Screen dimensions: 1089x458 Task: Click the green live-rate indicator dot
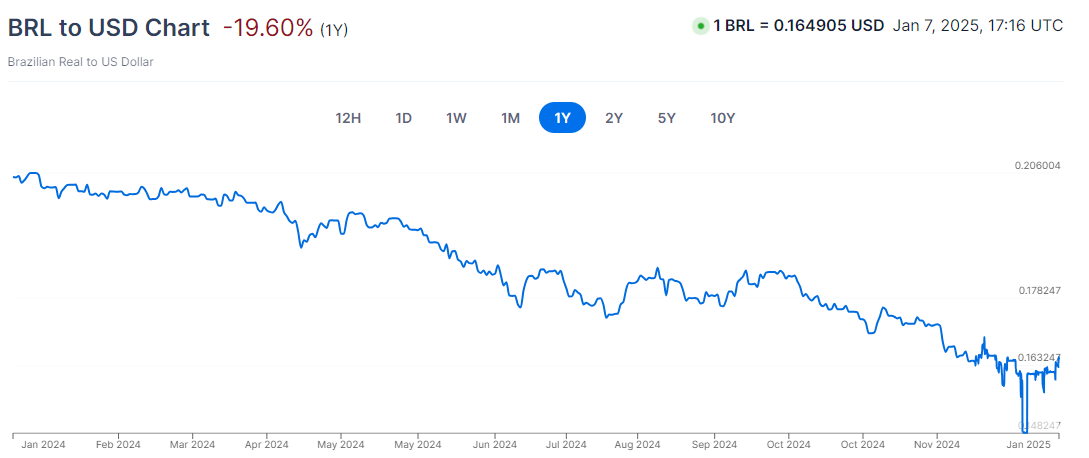point(700,26)
